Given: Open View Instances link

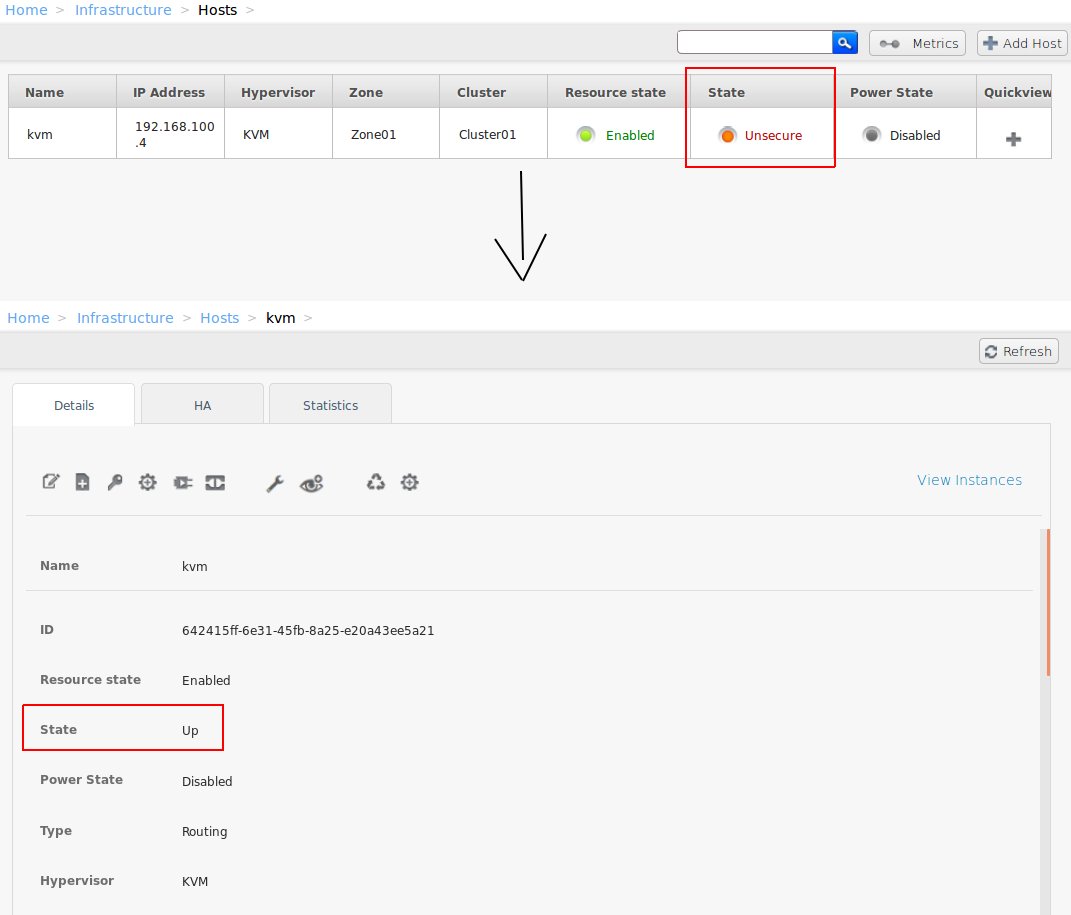Looking at the screenshot, I should pos(968,480).
